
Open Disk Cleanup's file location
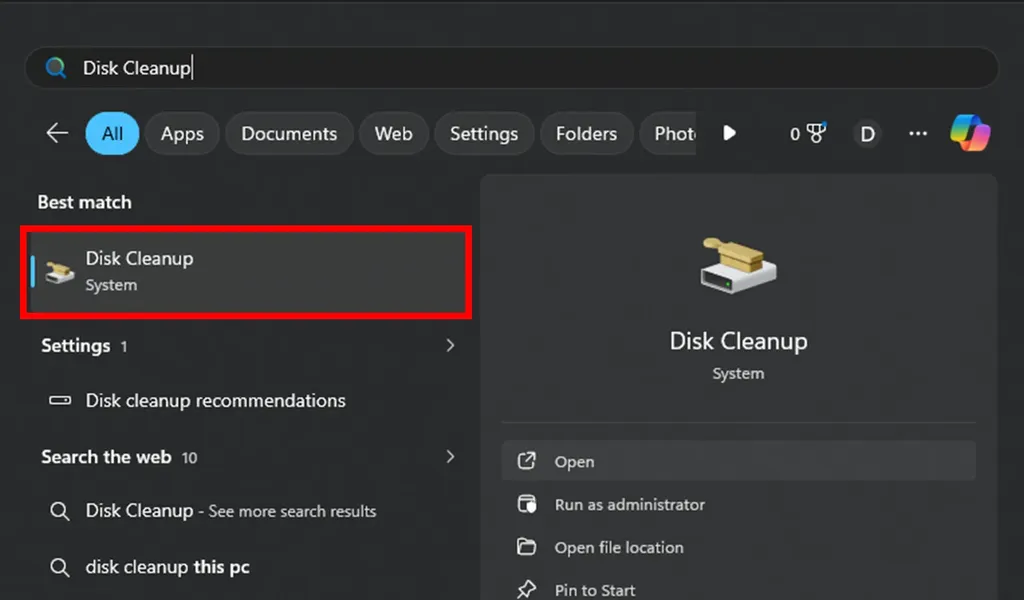coord(619,547)
